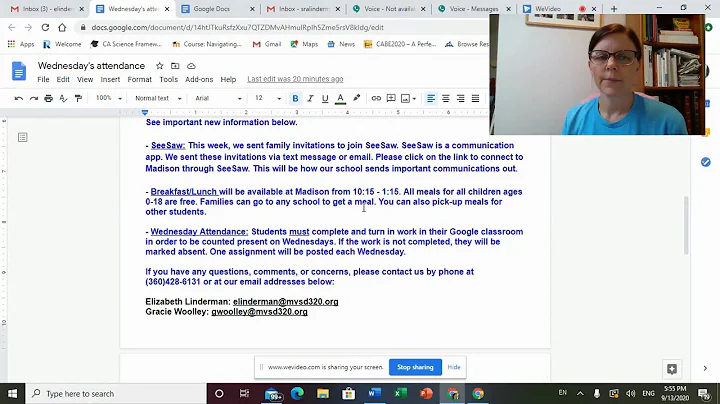Select the Paint format tool
The height and width of the screenshot is (404, 720).
point(79,98)
